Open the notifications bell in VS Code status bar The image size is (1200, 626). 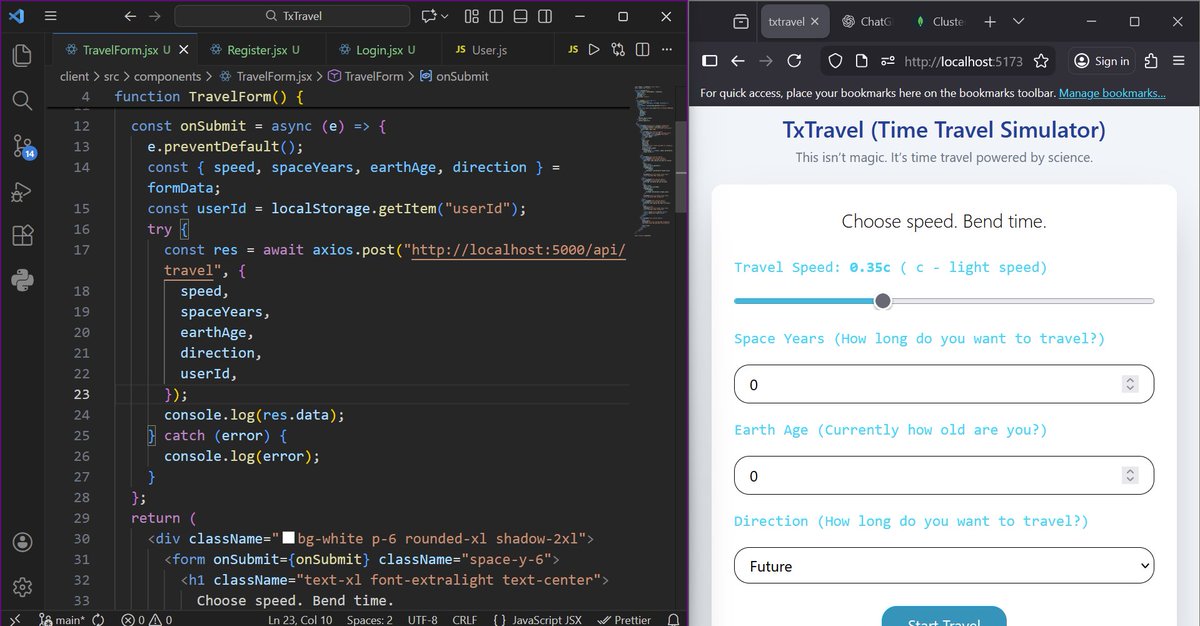[x=673, y=619]
